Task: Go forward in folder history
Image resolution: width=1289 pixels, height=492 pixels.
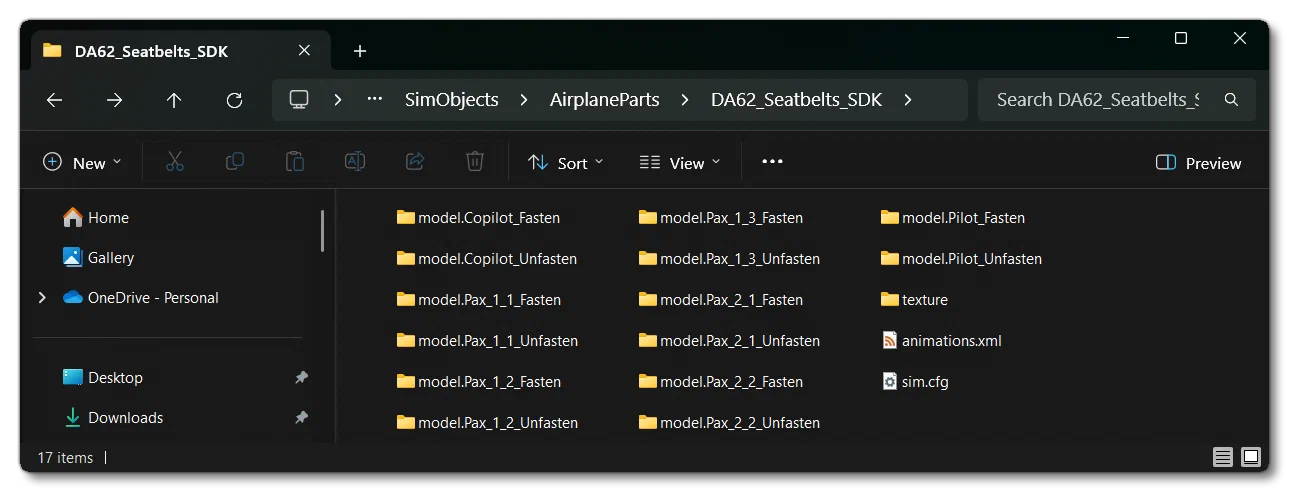Action: [114, 100]
